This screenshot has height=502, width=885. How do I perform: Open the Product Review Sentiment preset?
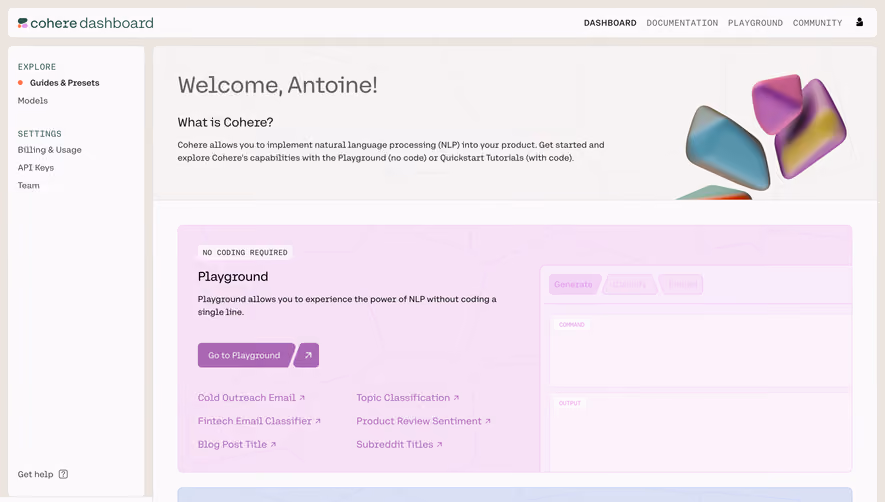tap(423, 421)
